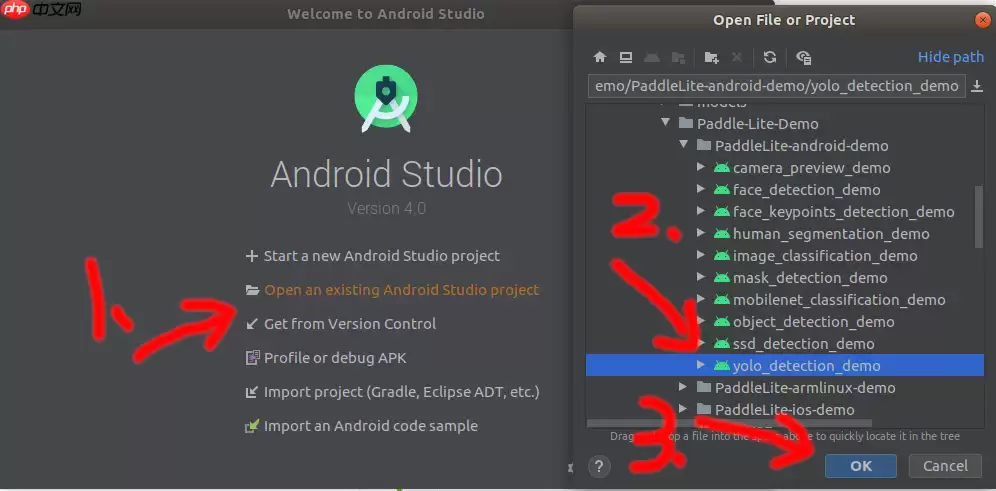Open the help question mark button

click(x=599, y=466)
